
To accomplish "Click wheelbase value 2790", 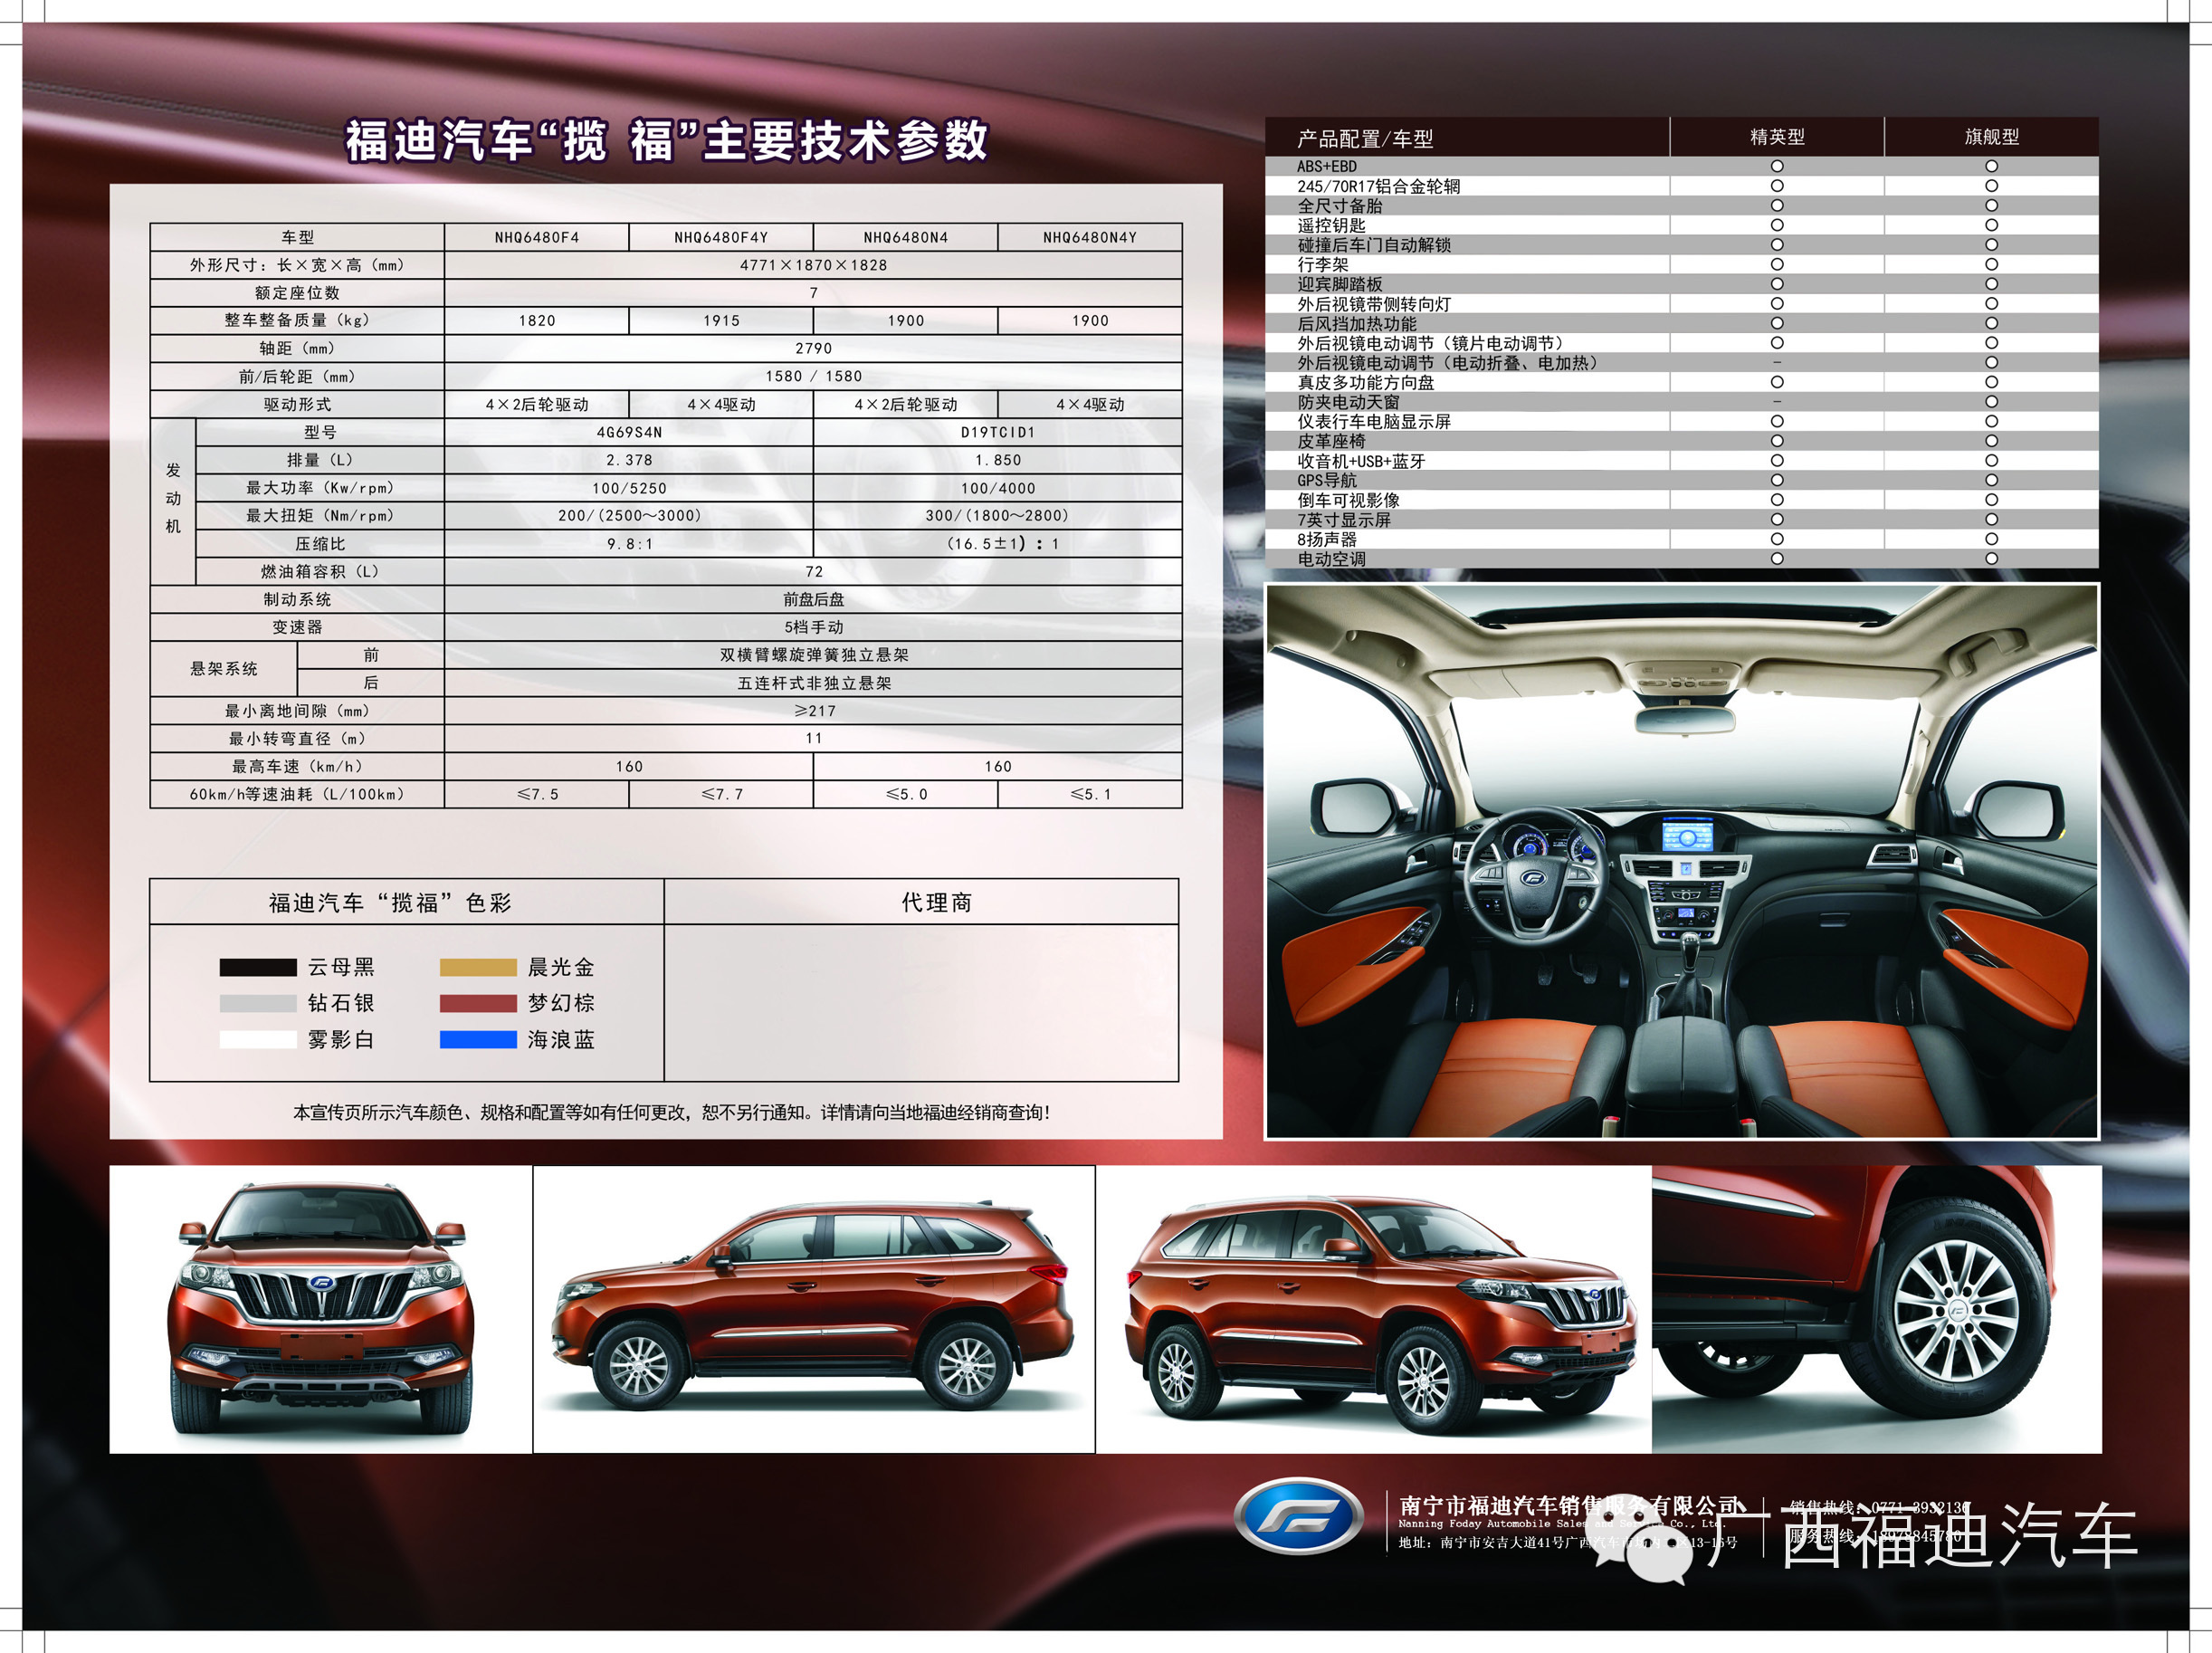I will click(814, 348).
